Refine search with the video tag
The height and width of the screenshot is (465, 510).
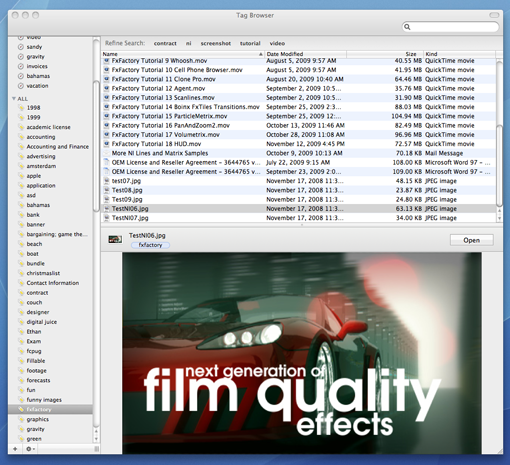tap(277, 43)
